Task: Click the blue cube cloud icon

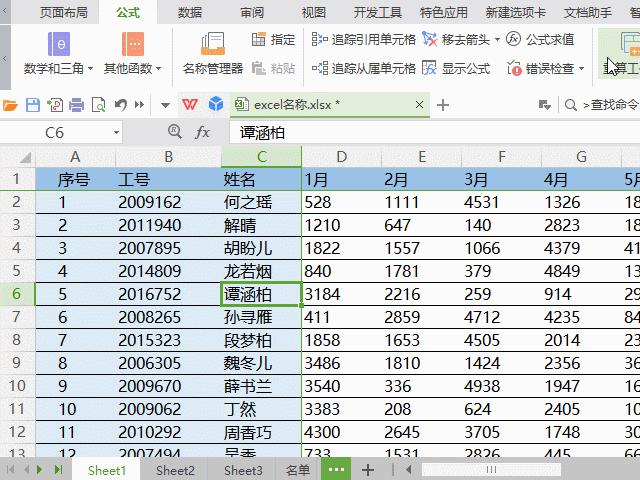Action: click(x=216, y=104)
